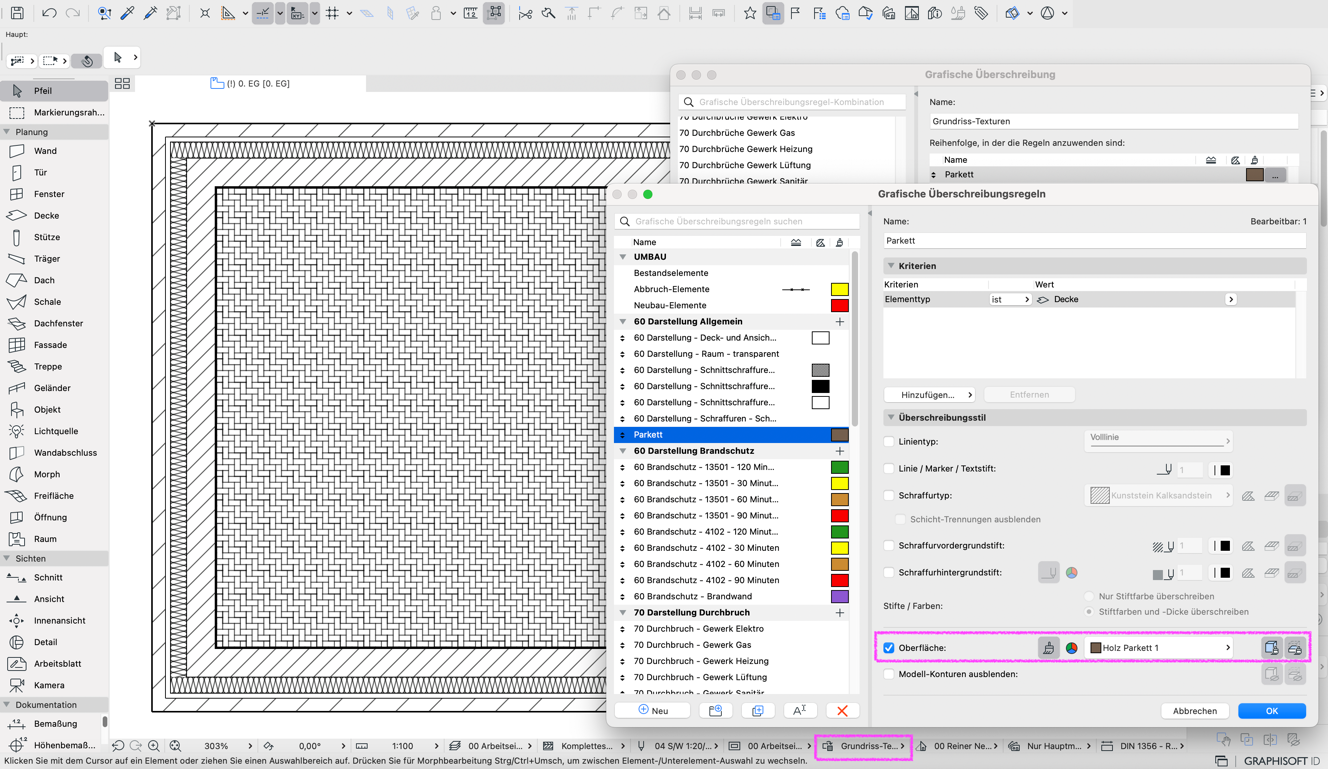Check the Schraffurvordergrundstift checkbox

[x=889, y=546]
